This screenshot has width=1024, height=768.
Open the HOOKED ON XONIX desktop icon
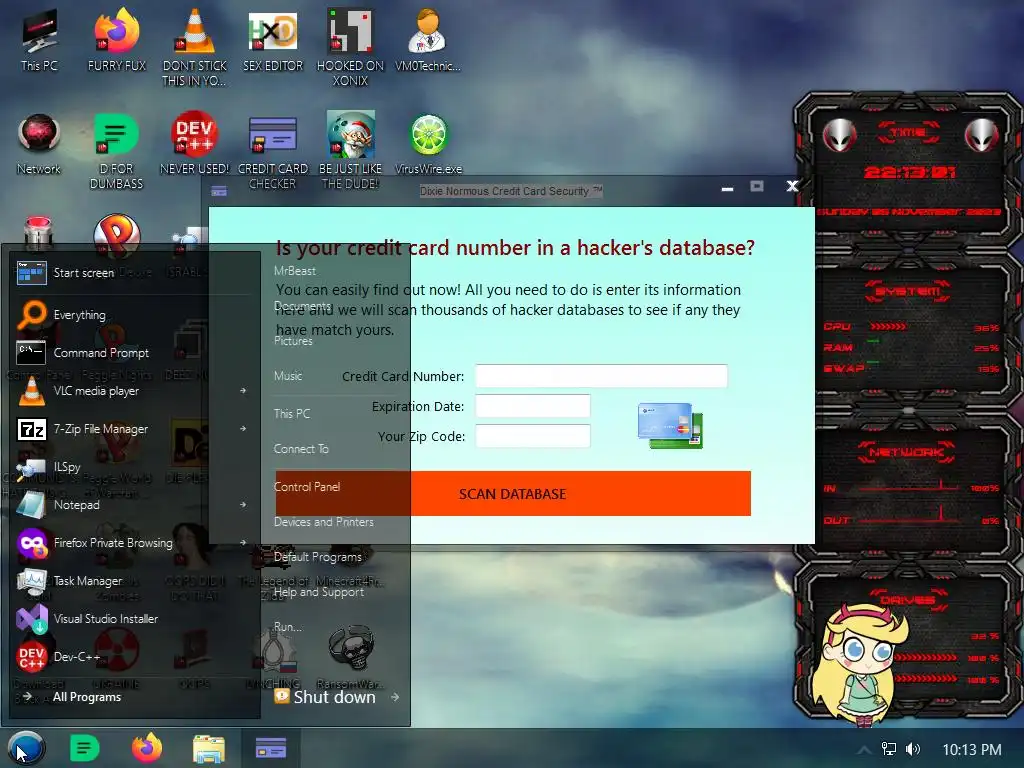351,48
